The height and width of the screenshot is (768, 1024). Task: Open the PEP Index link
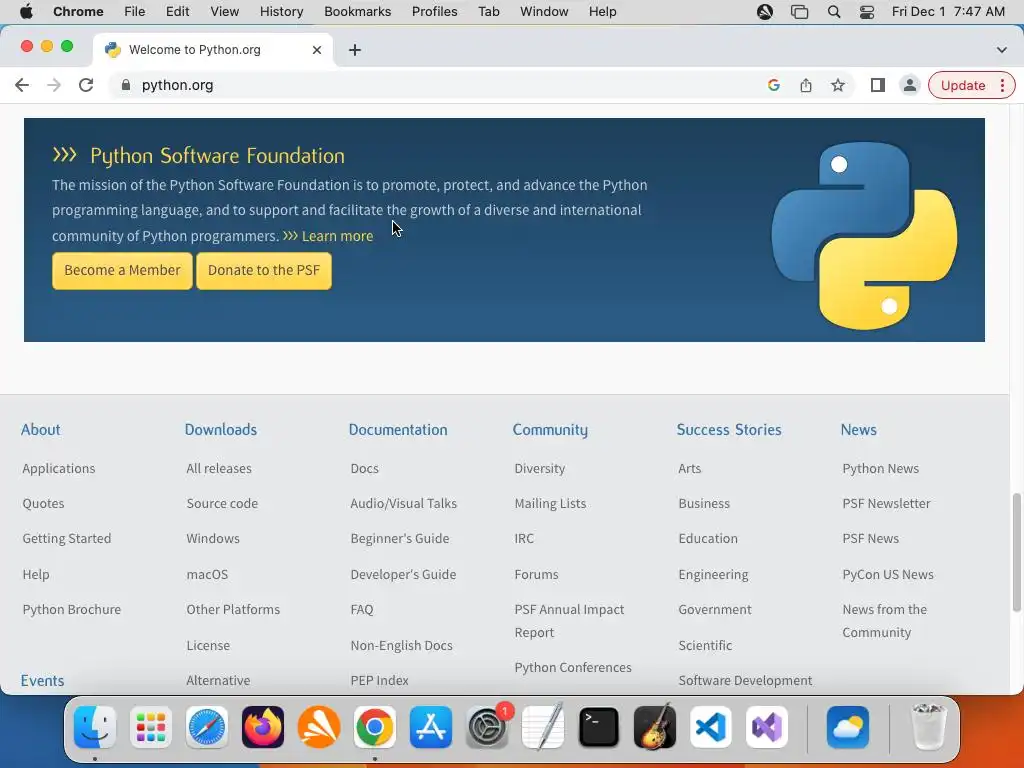pyautogui.click(x=379, y=680)
